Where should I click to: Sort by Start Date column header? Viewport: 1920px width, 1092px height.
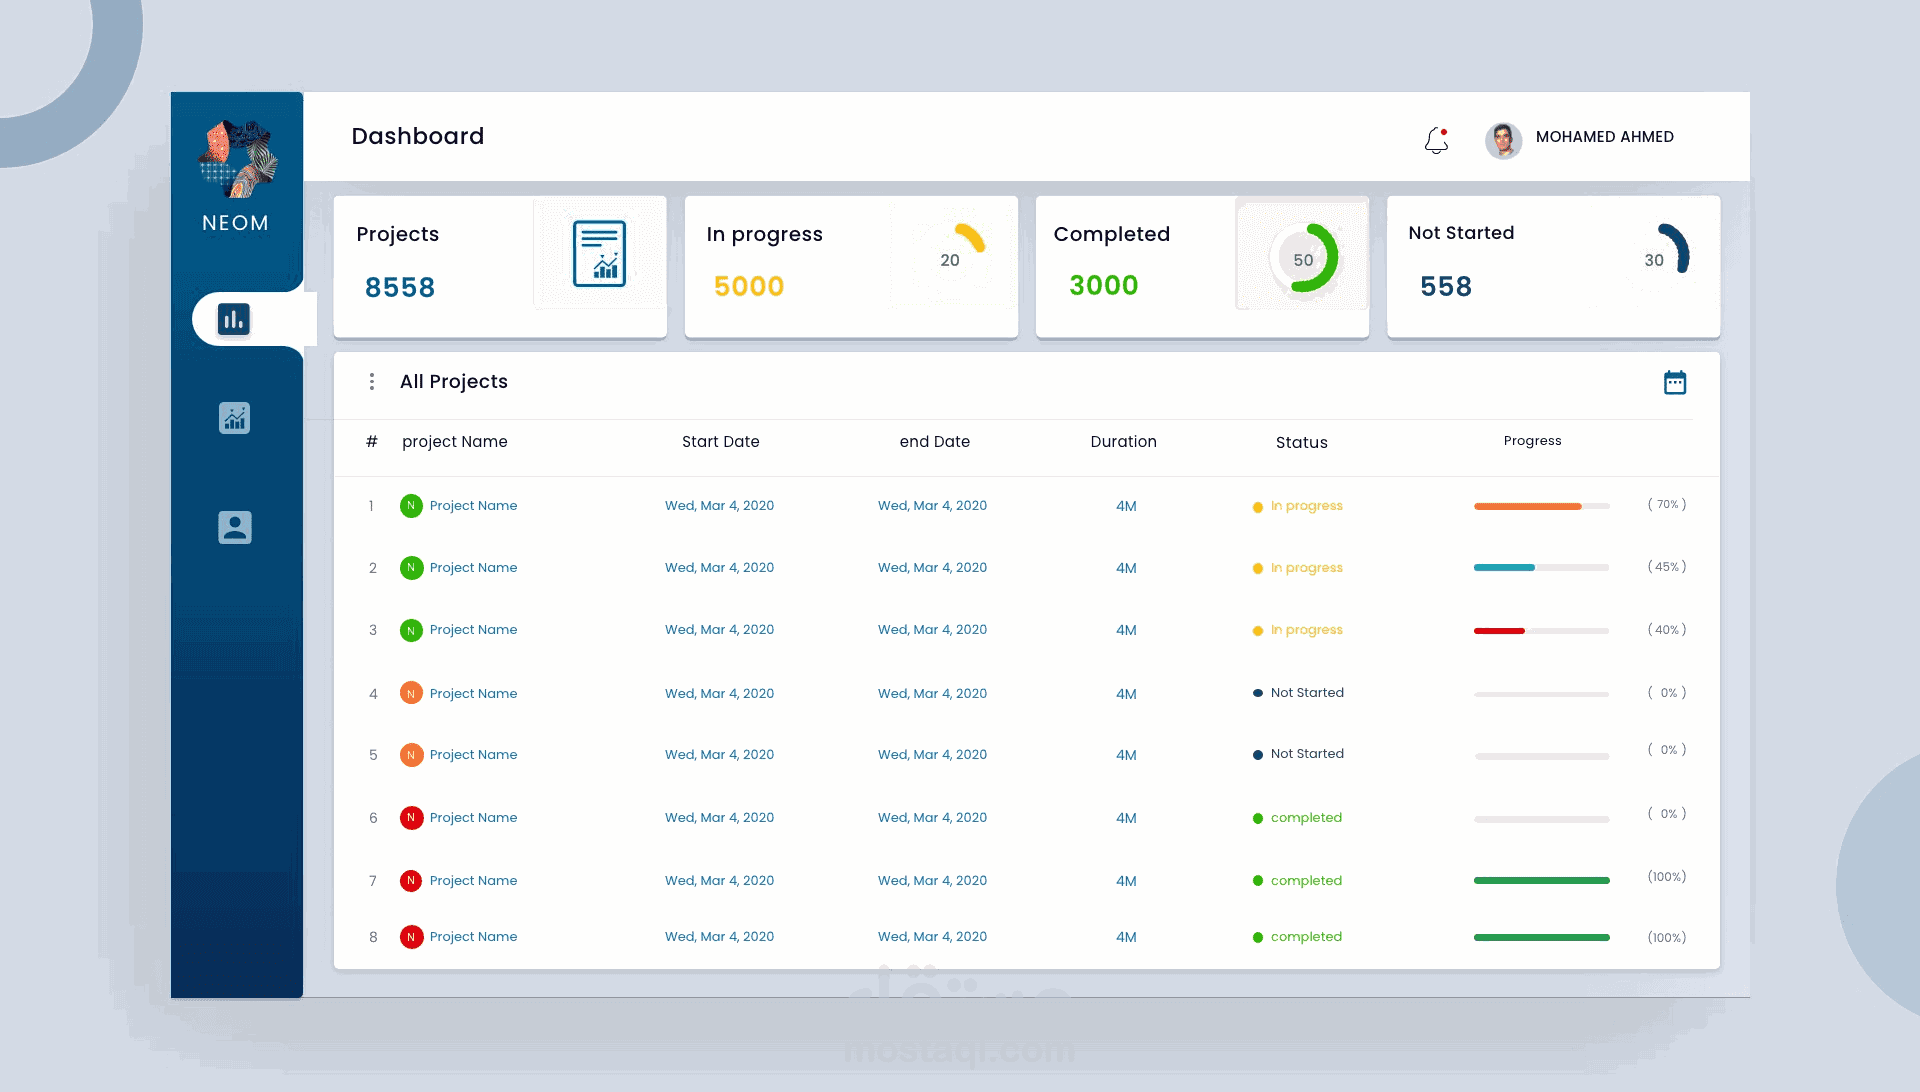[x=720, y=442]
